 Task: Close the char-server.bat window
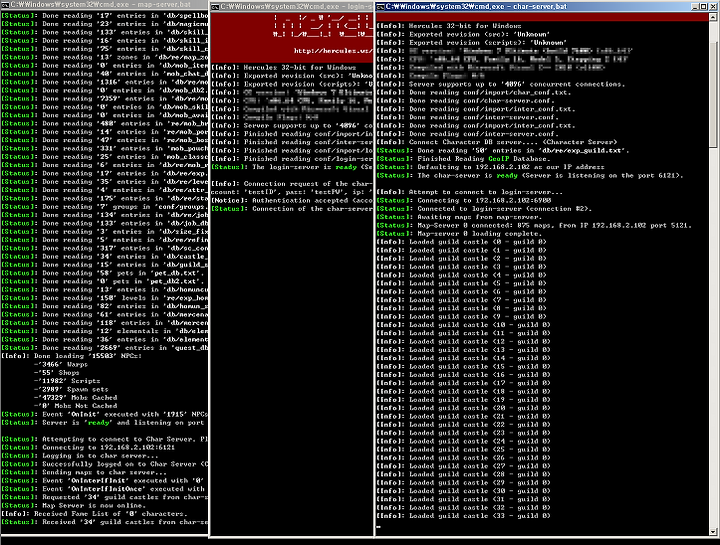[711, 6]
